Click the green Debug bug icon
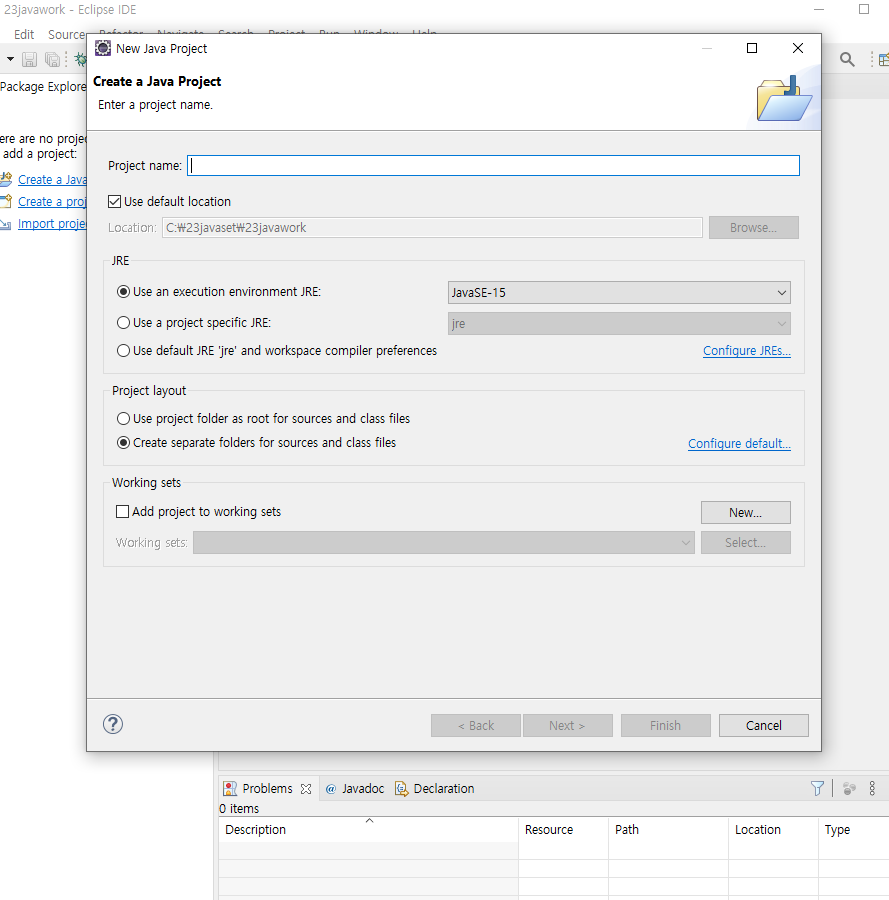The height and width of the screenshot is (900, 889). [x=81, y=59]
